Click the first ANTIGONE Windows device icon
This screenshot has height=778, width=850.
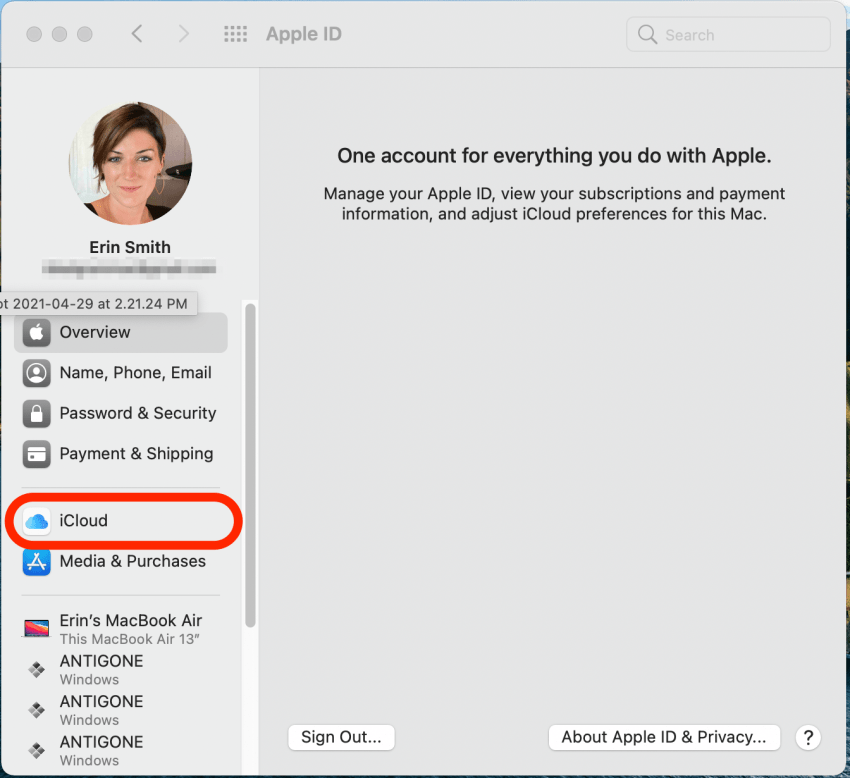(x=36, y=670)
